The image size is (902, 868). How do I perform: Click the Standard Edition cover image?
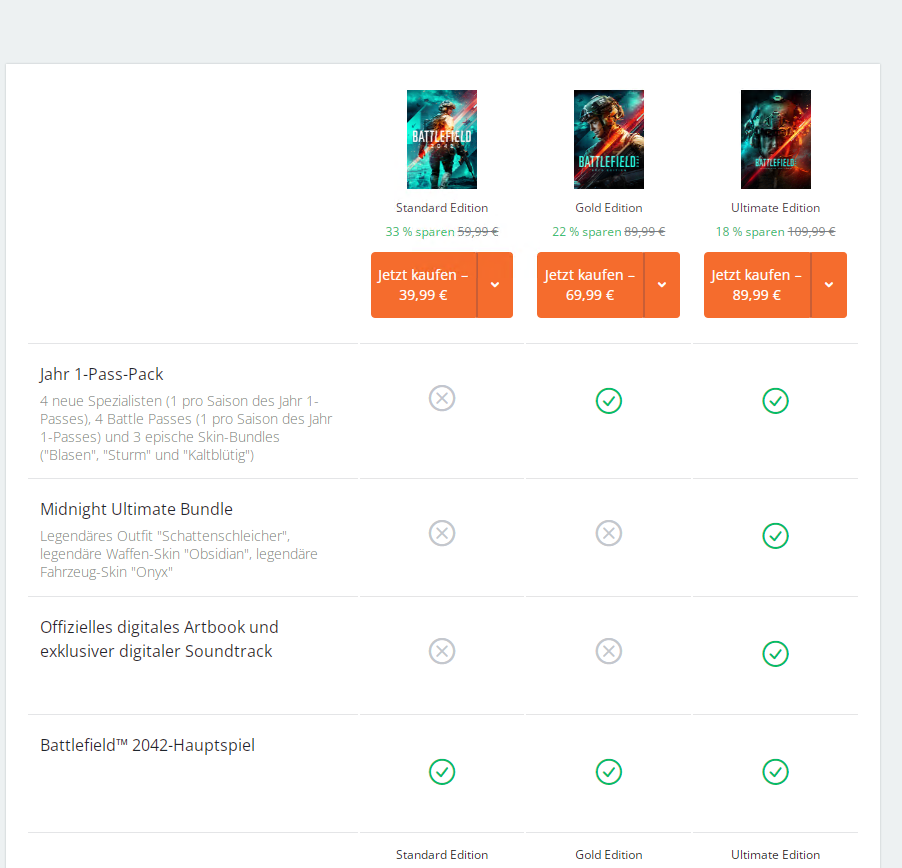[x=441, y=139]
